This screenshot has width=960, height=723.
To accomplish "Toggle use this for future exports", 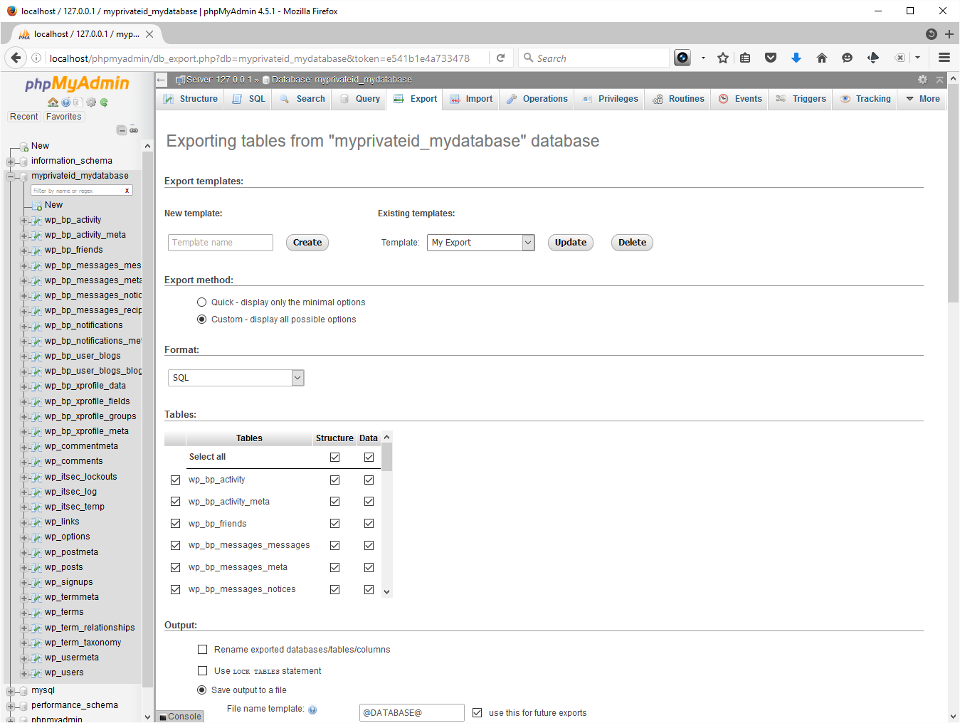I will 477,713.
